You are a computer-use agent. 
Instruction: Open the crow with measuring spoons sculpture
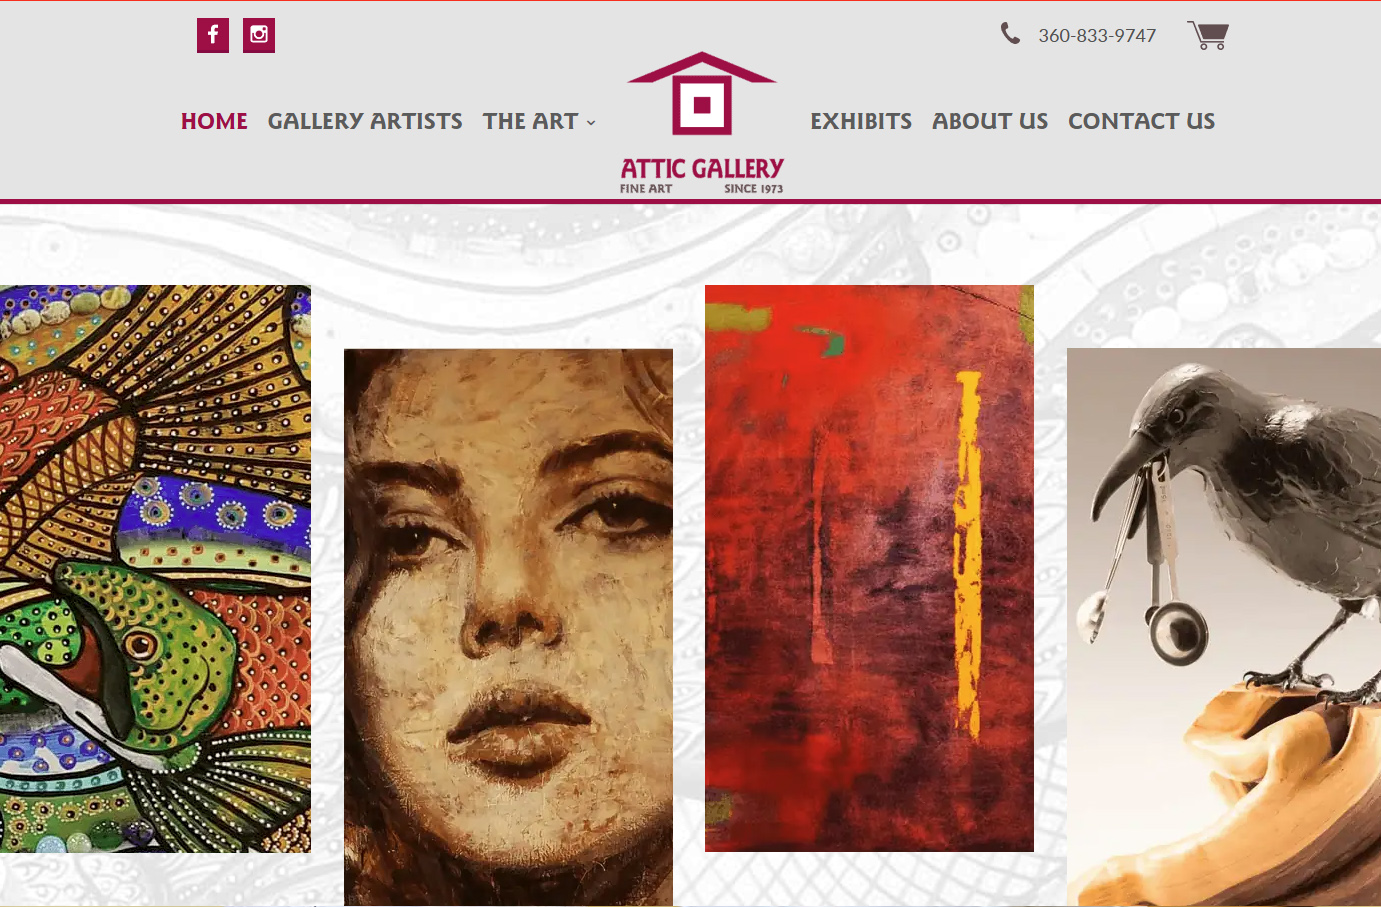click(1224, 627)
